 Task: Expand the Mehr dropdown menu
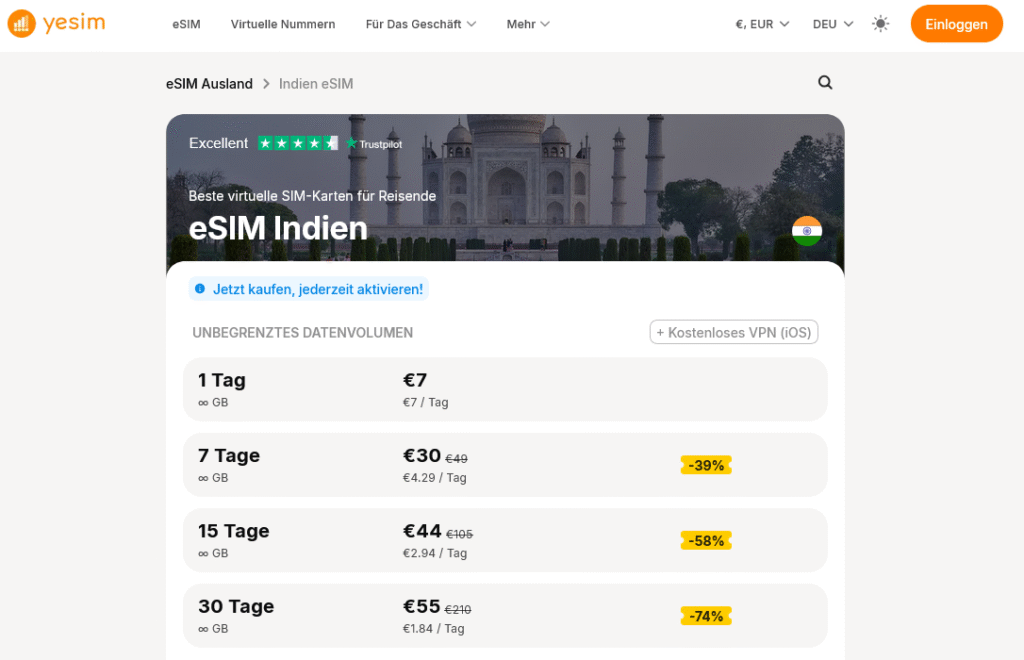pos(527,23)
